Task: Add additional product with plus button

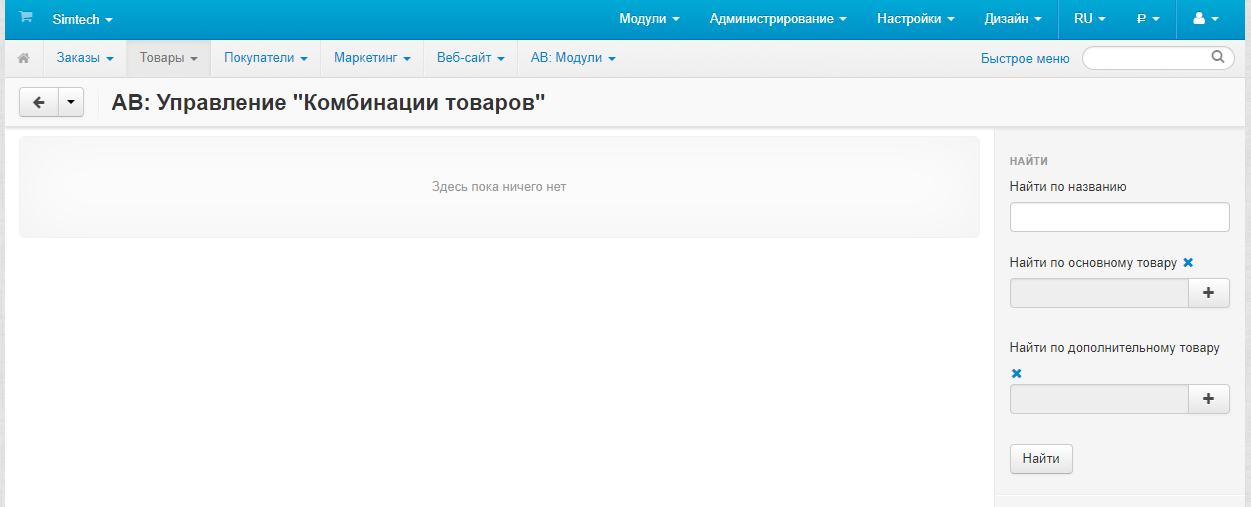Action: coord(1208,399)
